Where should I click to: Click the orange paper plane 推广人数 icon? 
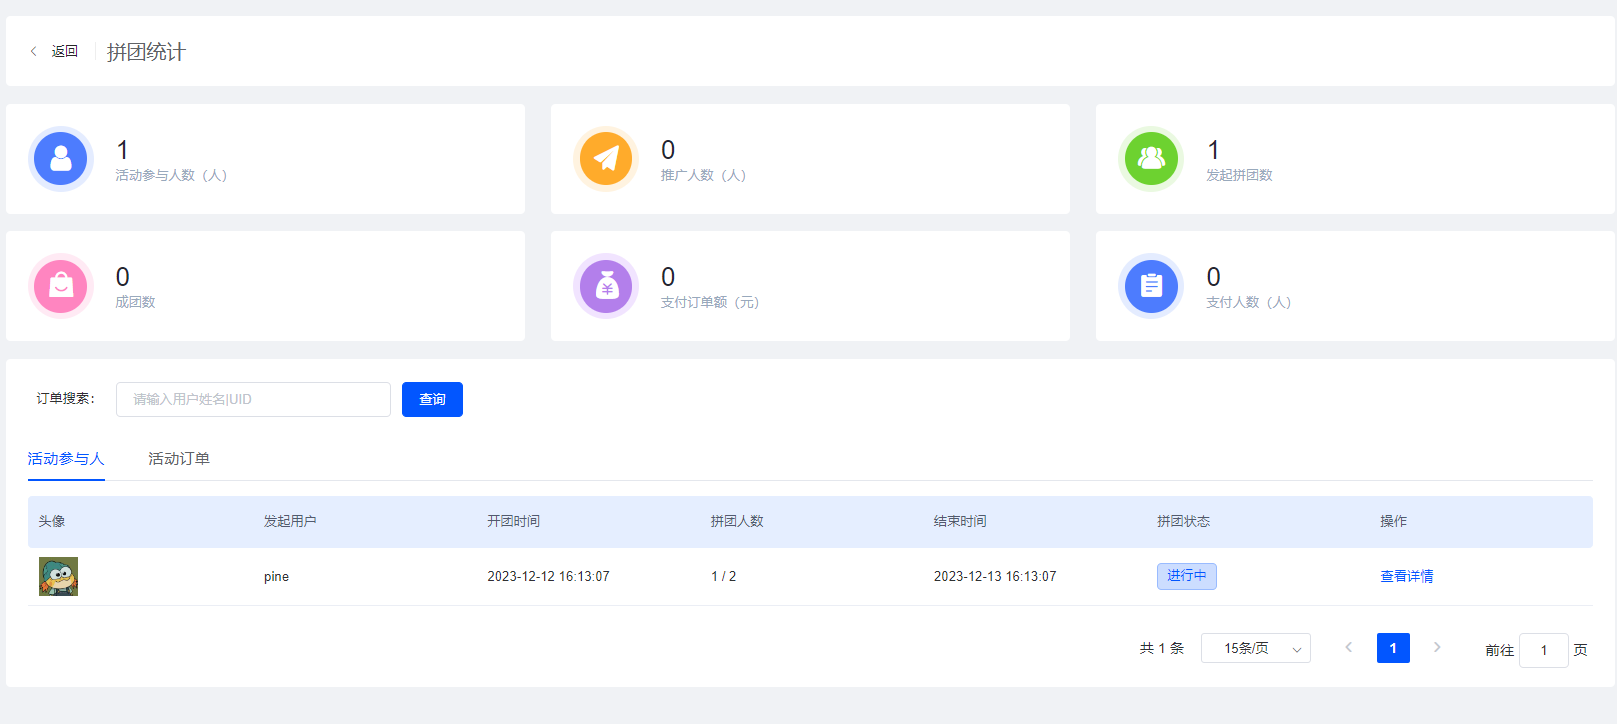coord(606,159)
